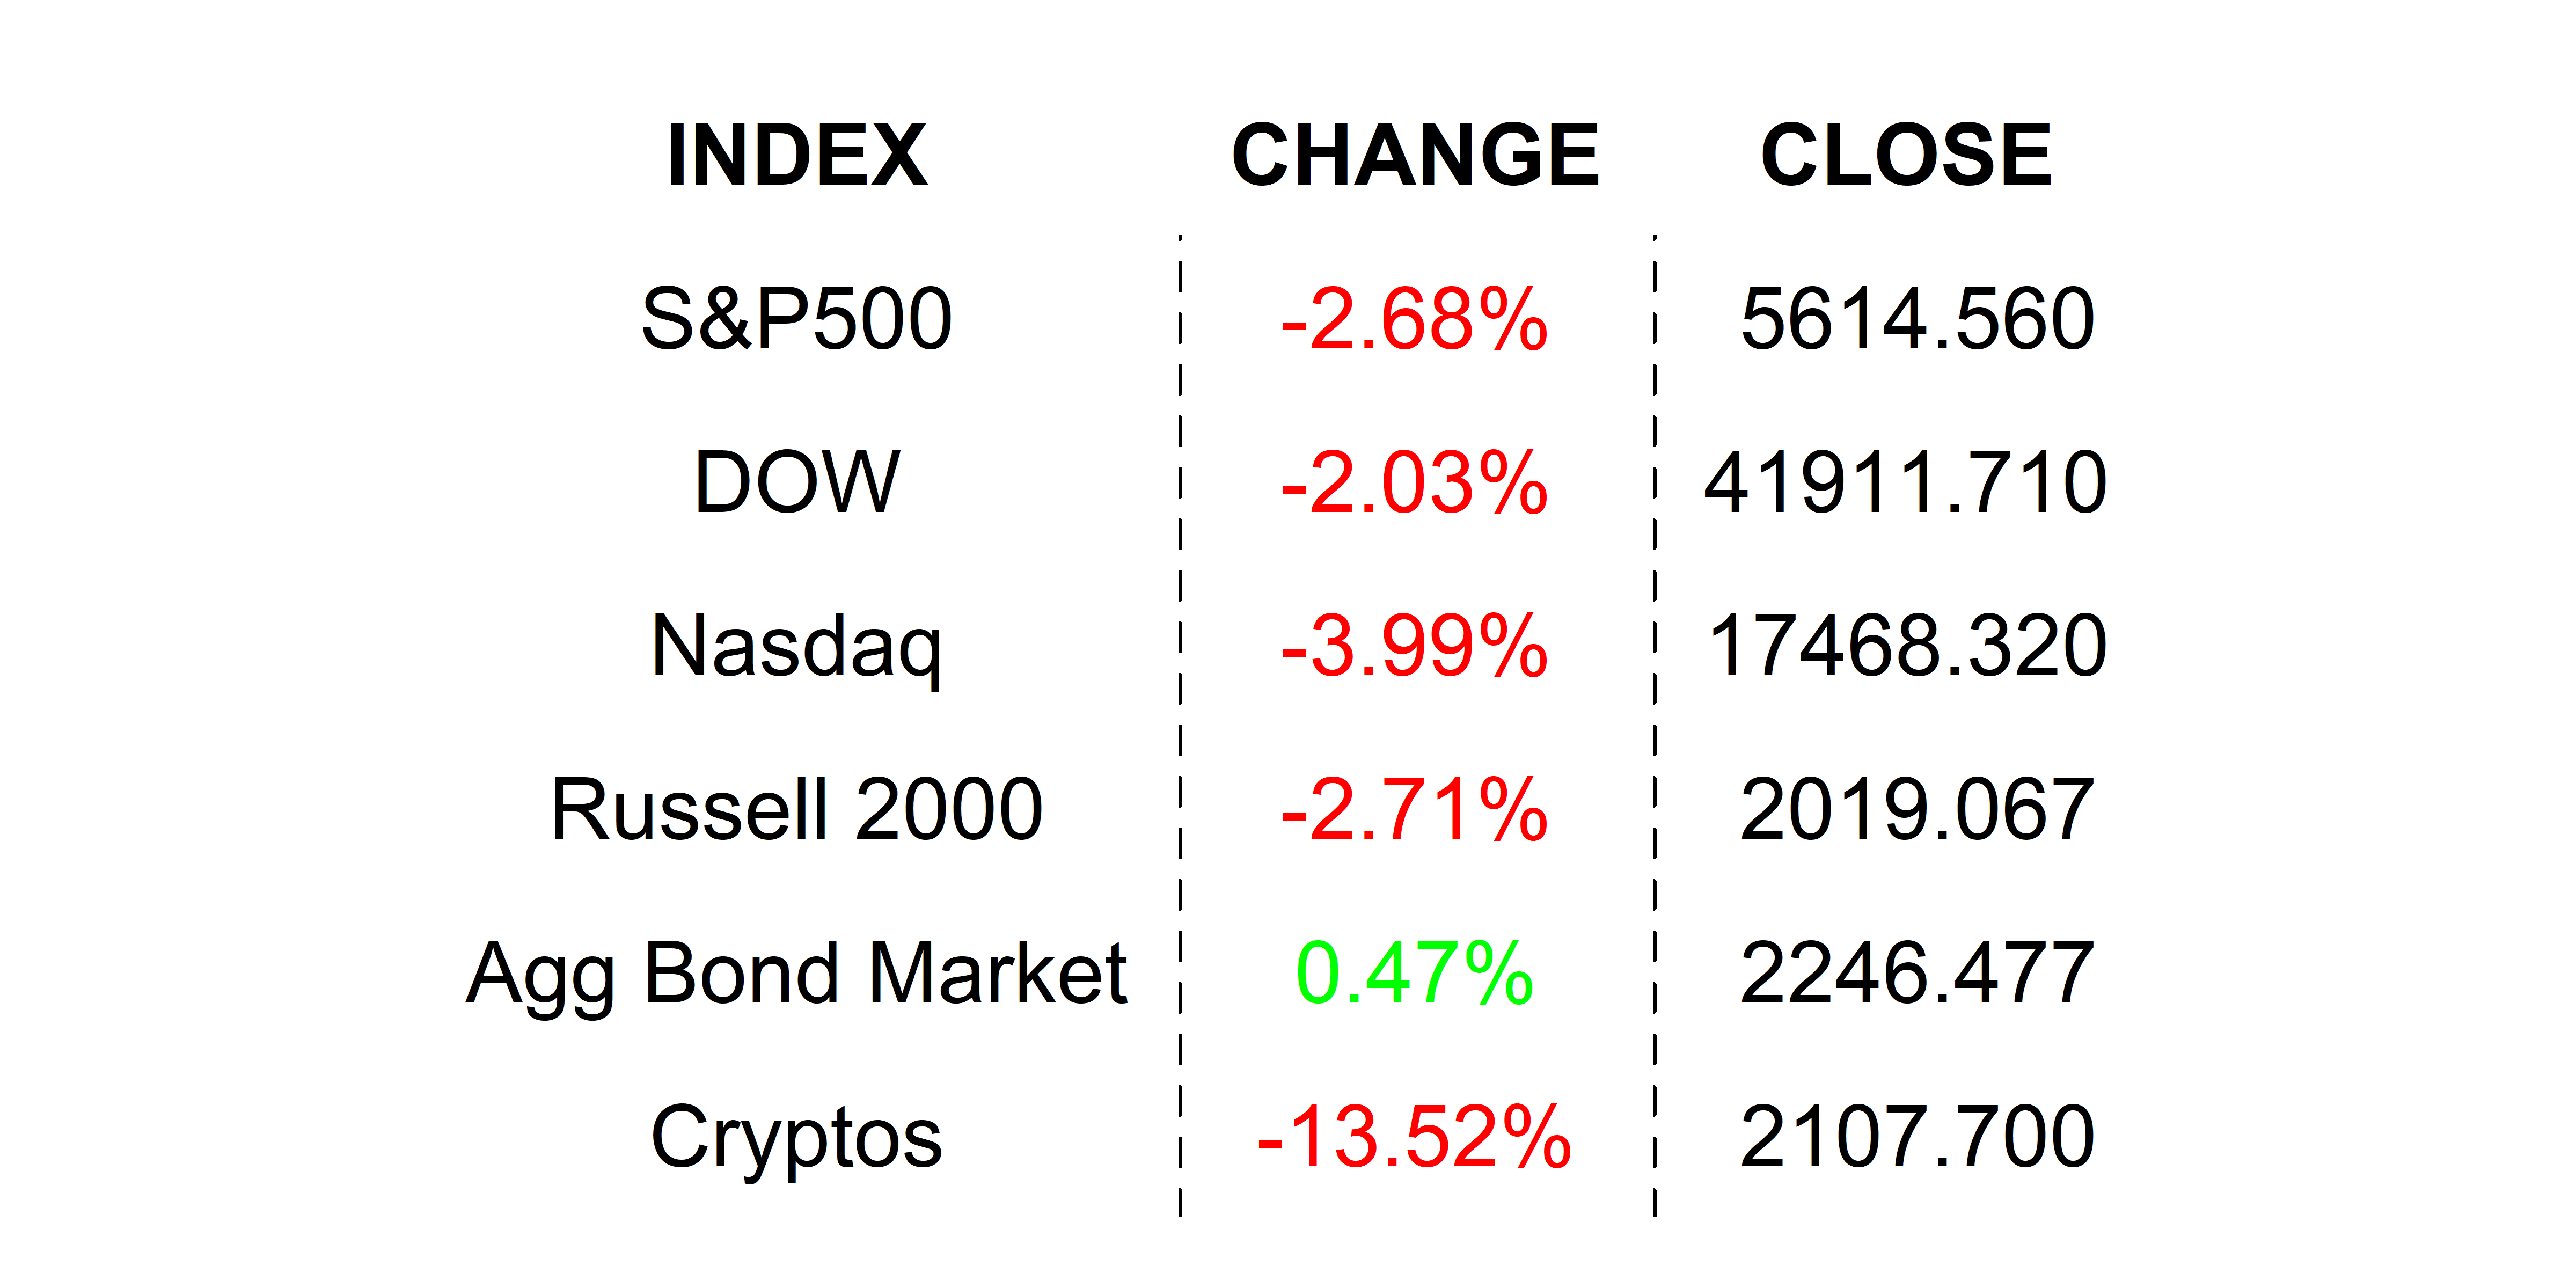The image size is (2576, 1288).
Task: Click the Russell 2000 close 2019.067
Action: (1917, 810)
